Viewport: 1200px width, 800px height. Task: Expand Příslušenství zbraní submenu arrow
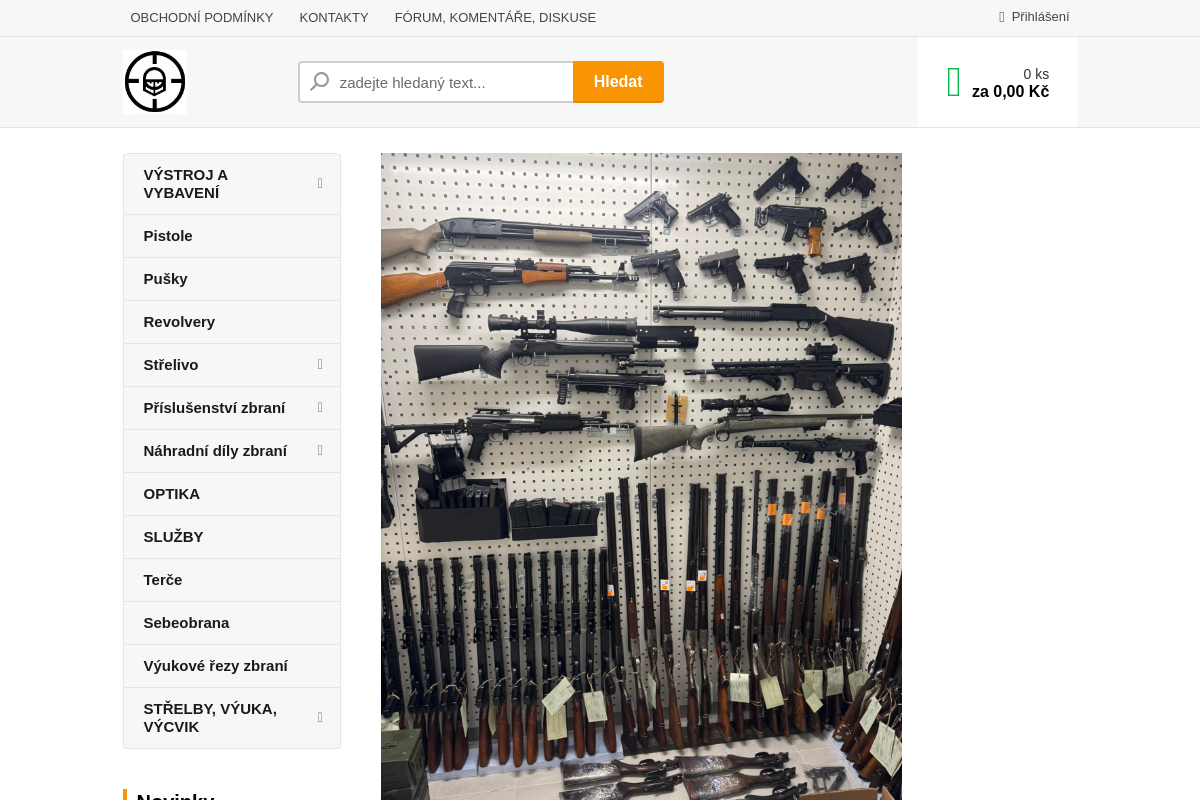click(320, 408)
